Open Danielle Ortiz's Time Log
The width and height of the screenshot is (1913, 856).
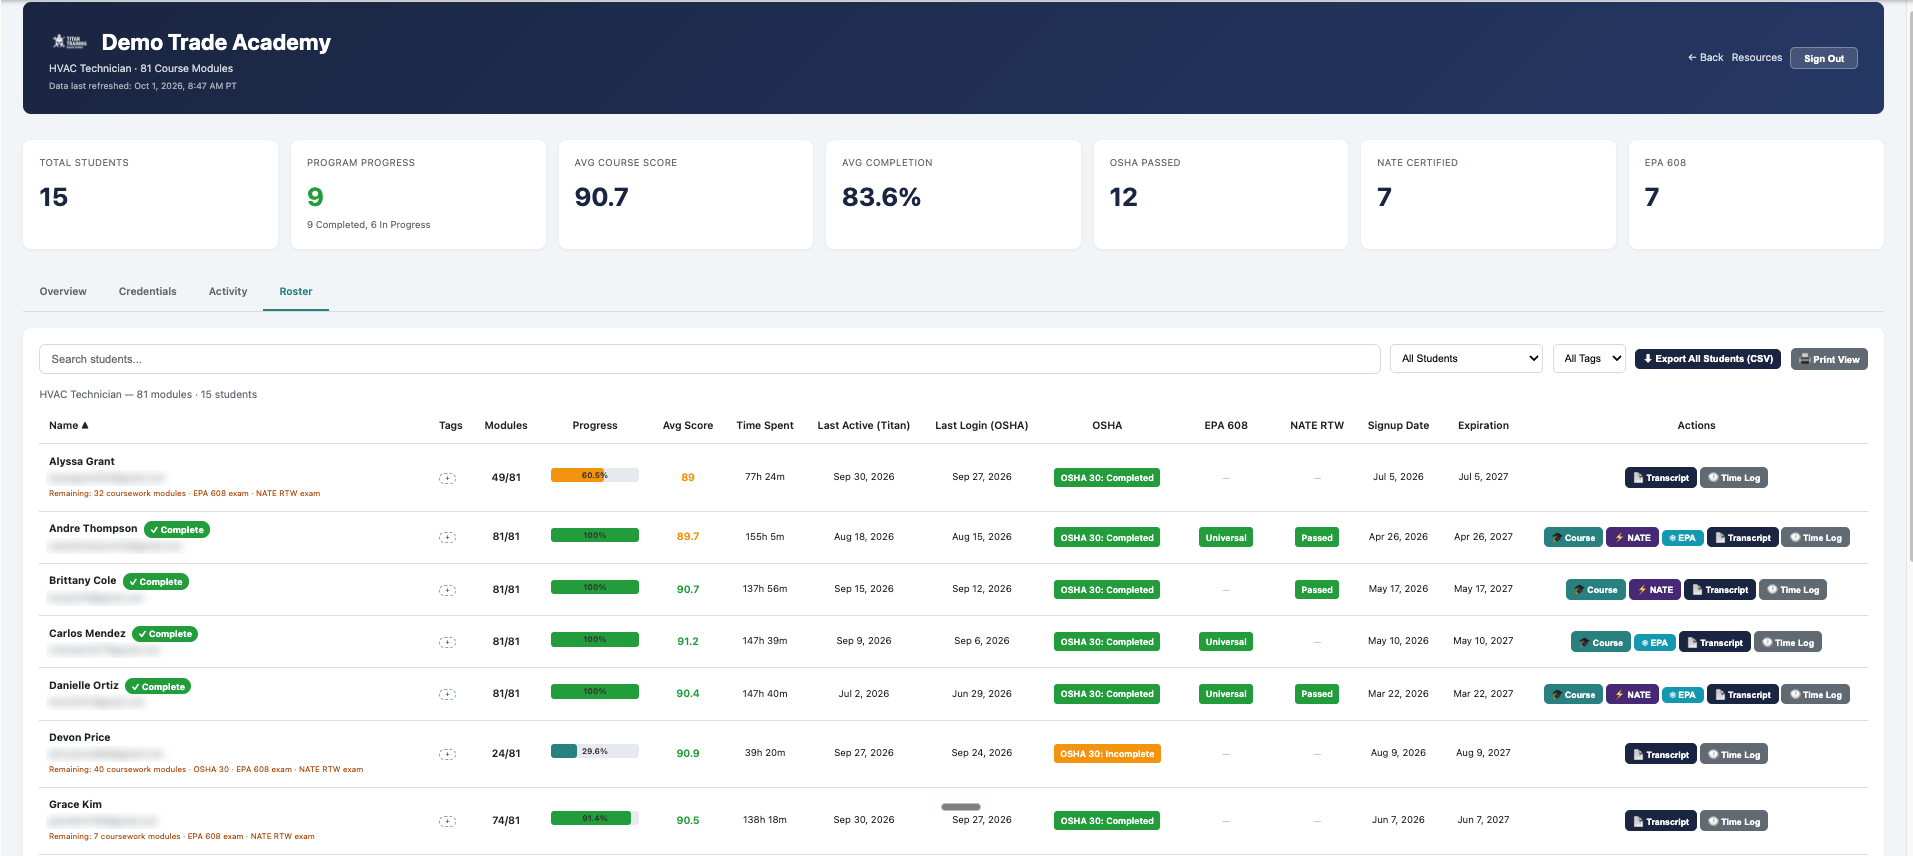[1816, 694]
